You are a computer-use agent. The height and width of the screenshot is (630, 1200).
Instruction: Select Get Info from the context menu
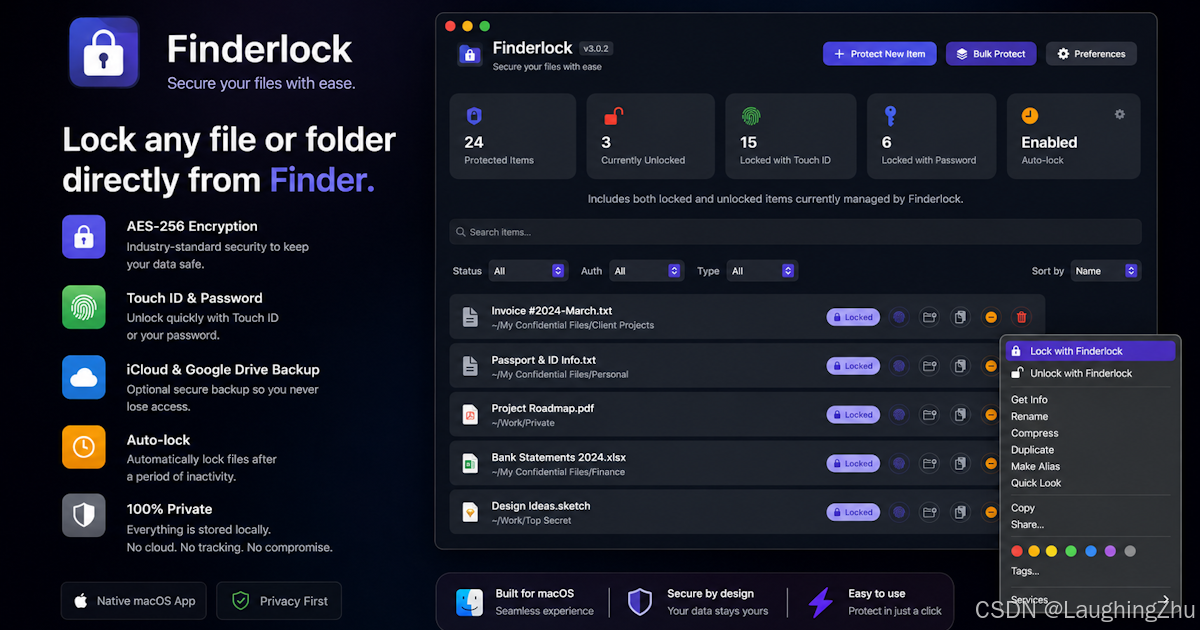[1029, 400]
